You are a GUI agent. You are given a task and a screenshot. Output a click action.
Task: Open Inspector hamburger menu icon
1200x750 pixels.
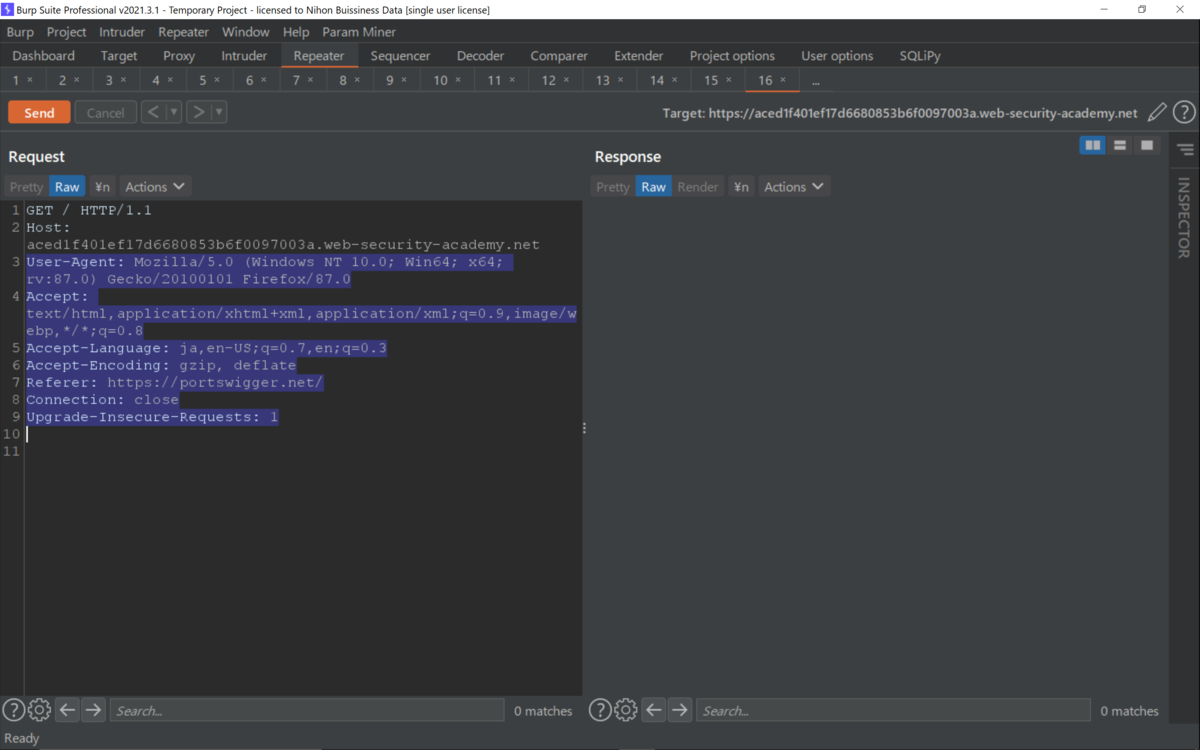coord(1185,150)
